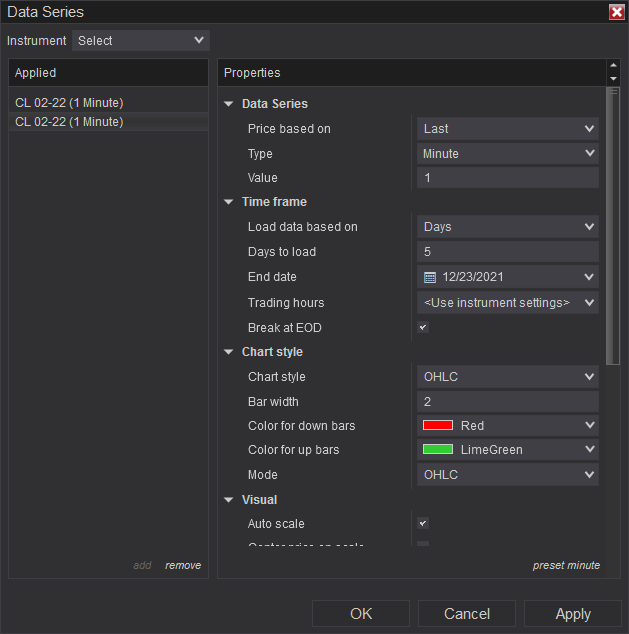Open the Load data based on dropdown

[508, 227]
